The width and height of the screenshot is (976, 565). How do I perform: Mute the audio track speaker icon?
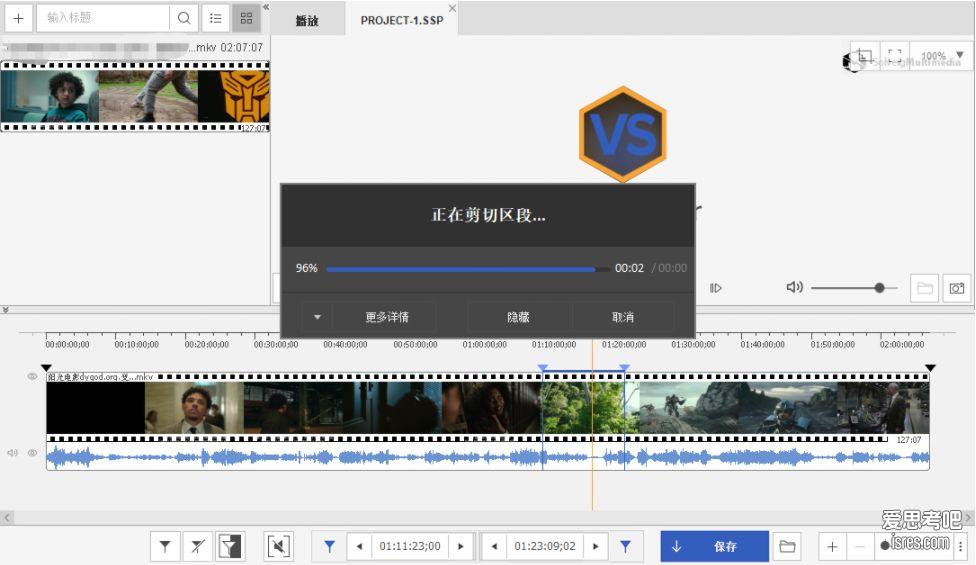12,453
